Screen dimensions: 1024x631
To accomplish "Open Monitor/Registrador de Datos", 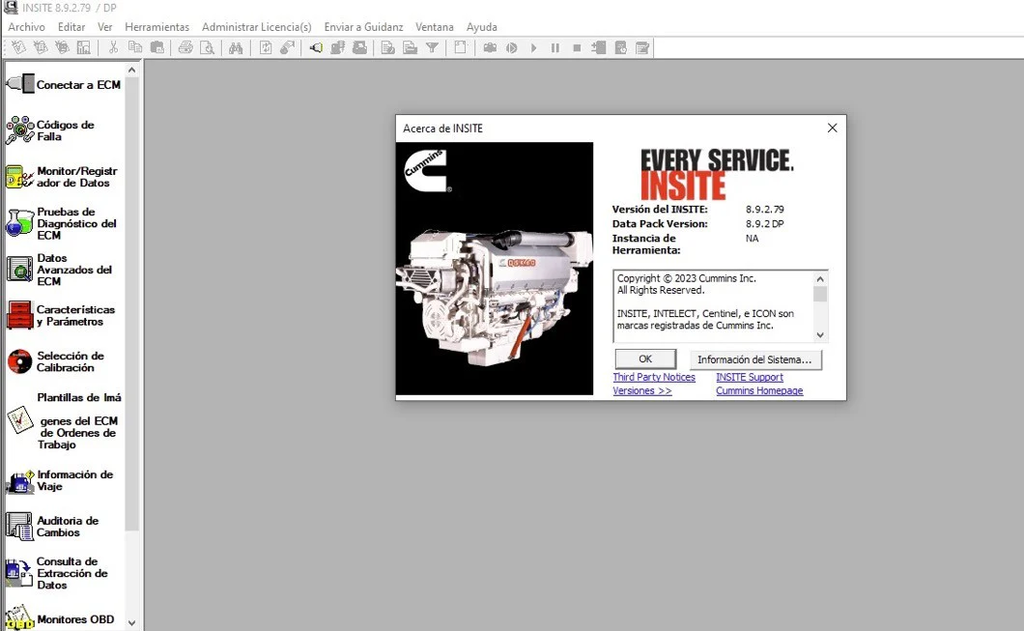I will pyautogui.click(x=62, y=177).
